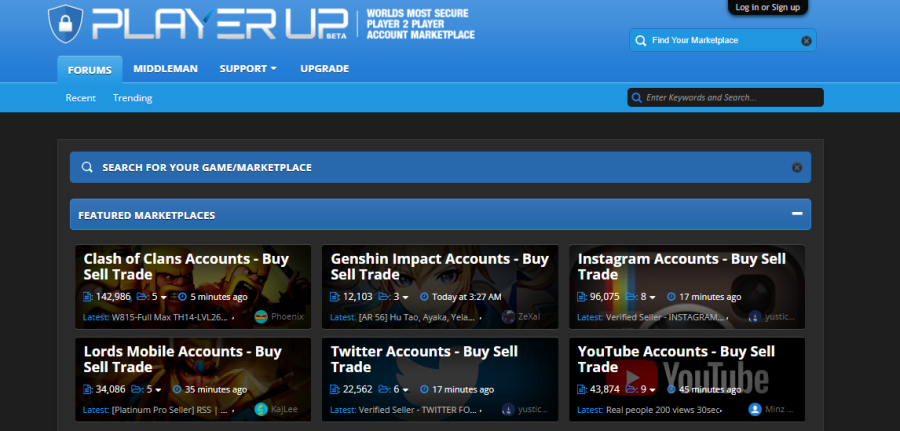Click clock icon on Clash of Clans card
Viewport: 900px width, 431px height.
(183, 297)
